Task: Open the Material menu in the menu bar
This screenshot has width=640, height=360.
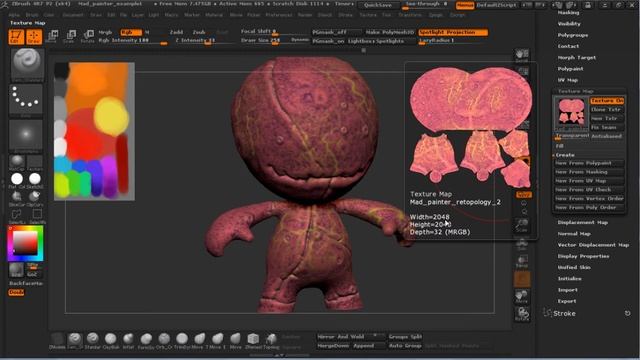Action: (x=214, y=15)
